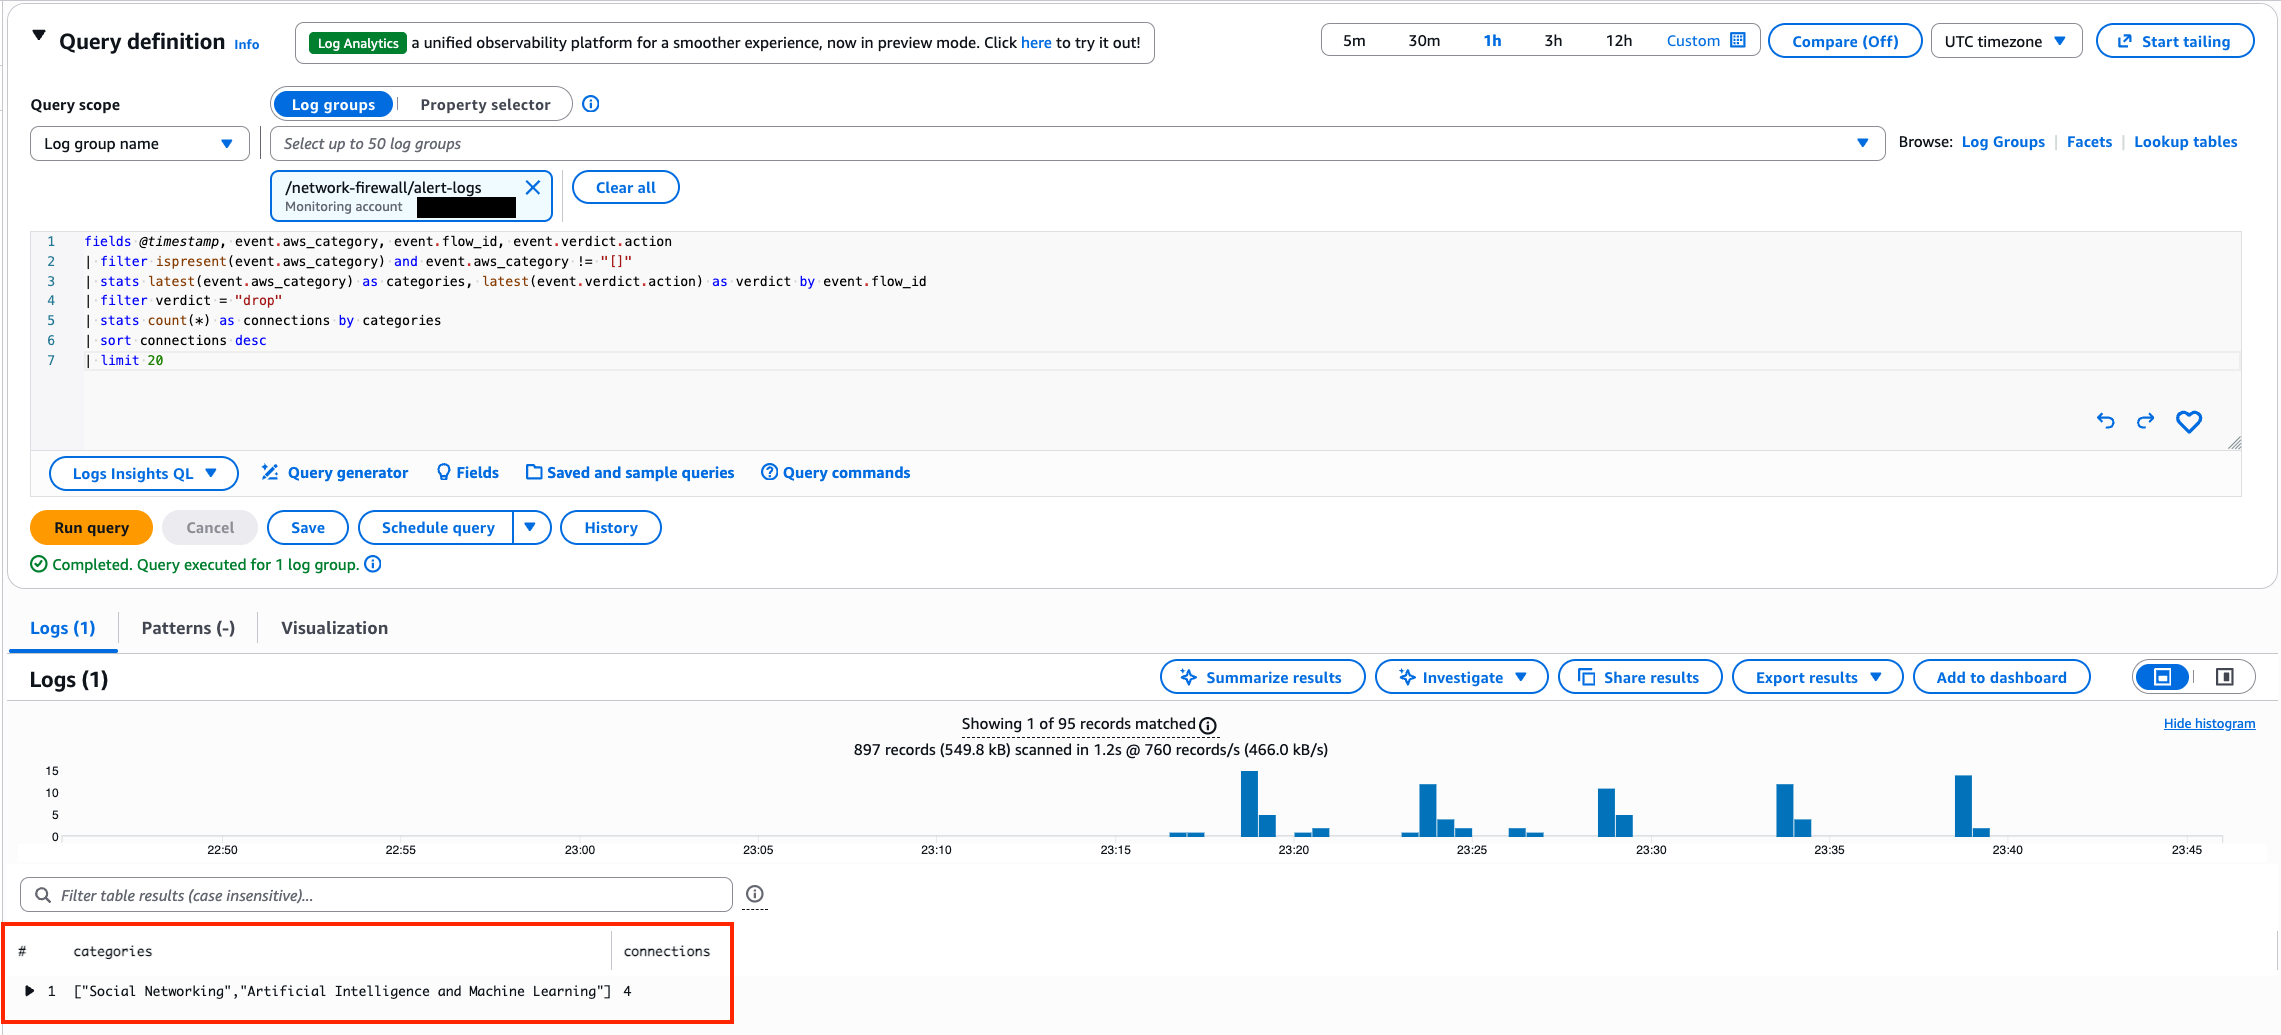
Task: Open the Fields panel
Action: (x=468, y=472)
